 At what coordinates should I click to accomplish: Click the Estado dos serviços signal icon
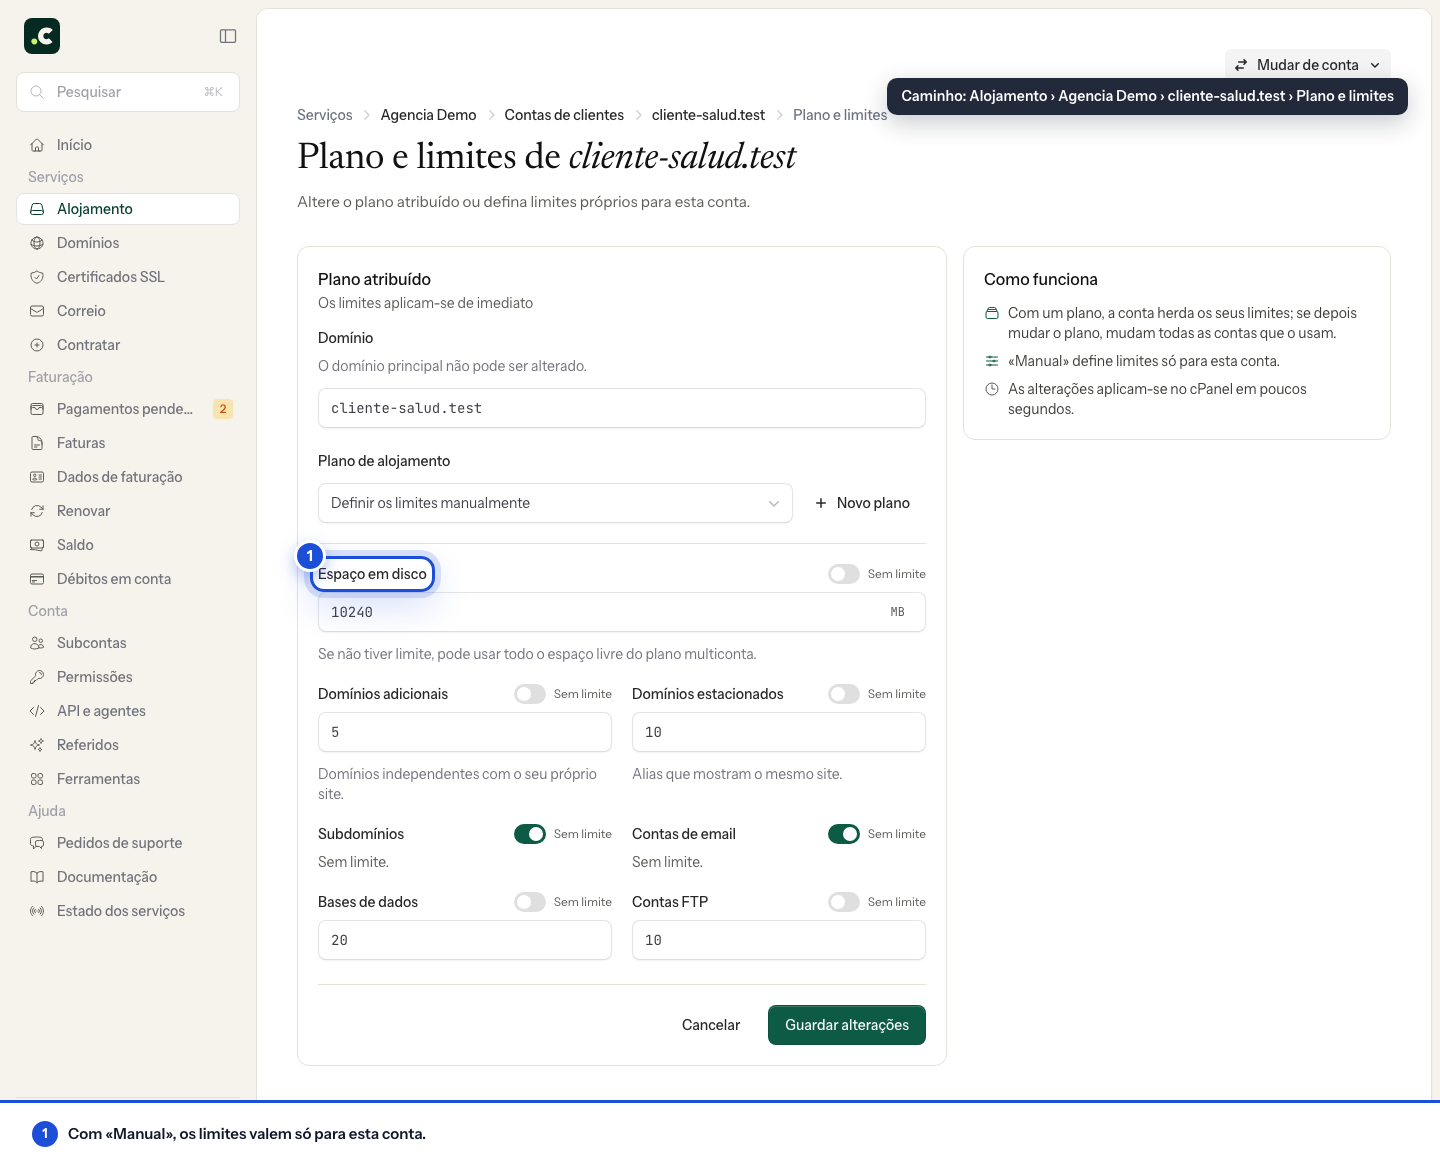(x=37, y=911)
